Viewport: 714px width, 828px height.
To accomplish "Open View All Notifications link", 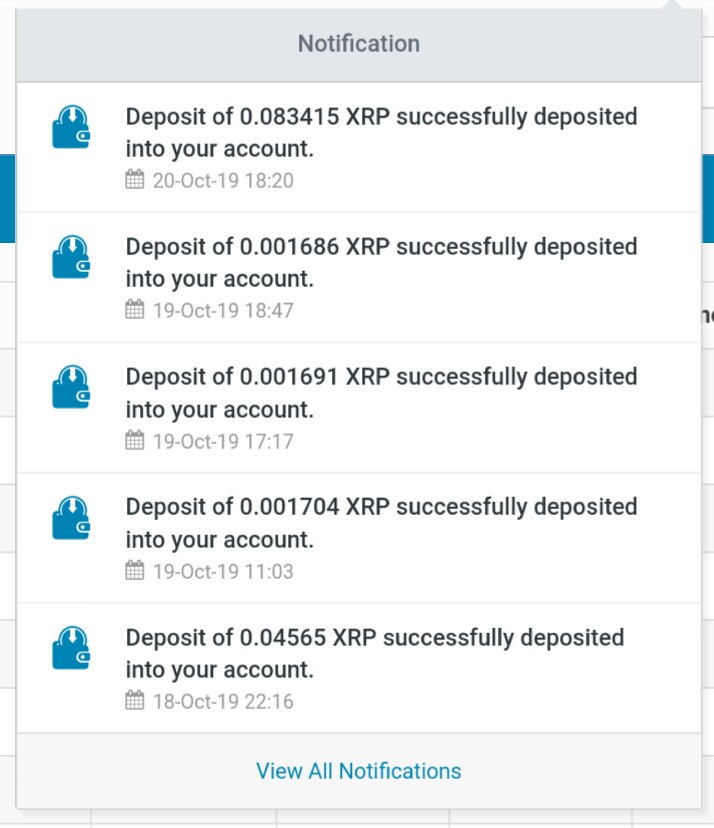I will coord(359,771).
